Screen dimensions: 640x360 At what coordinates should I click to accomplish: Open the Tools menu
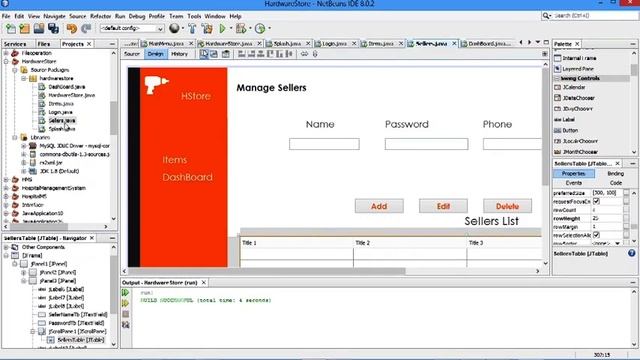(194, 16)
